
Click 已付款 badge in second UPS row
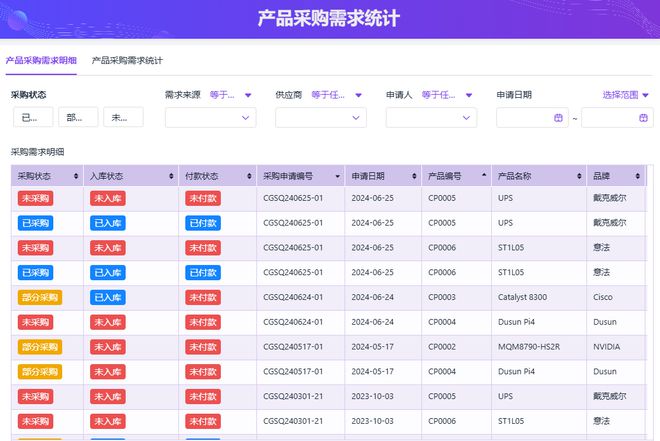point(203,223)
